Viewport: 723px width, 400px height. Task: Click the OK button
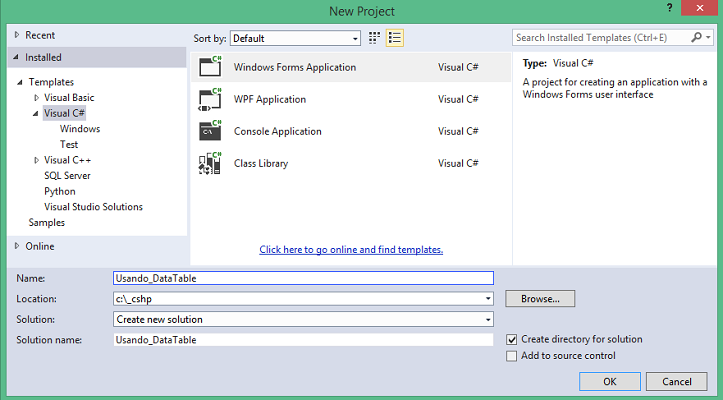click(x=610, y=382)
